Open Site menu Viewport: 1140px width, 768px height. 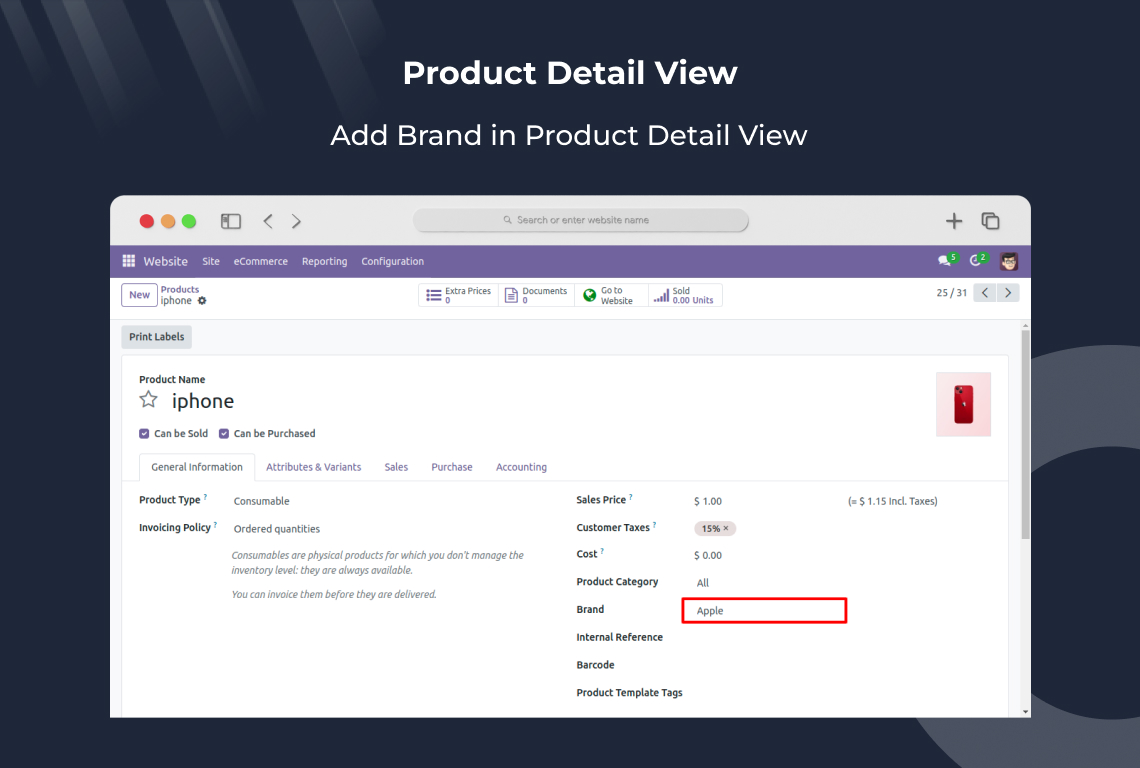[x=211, y=261]
